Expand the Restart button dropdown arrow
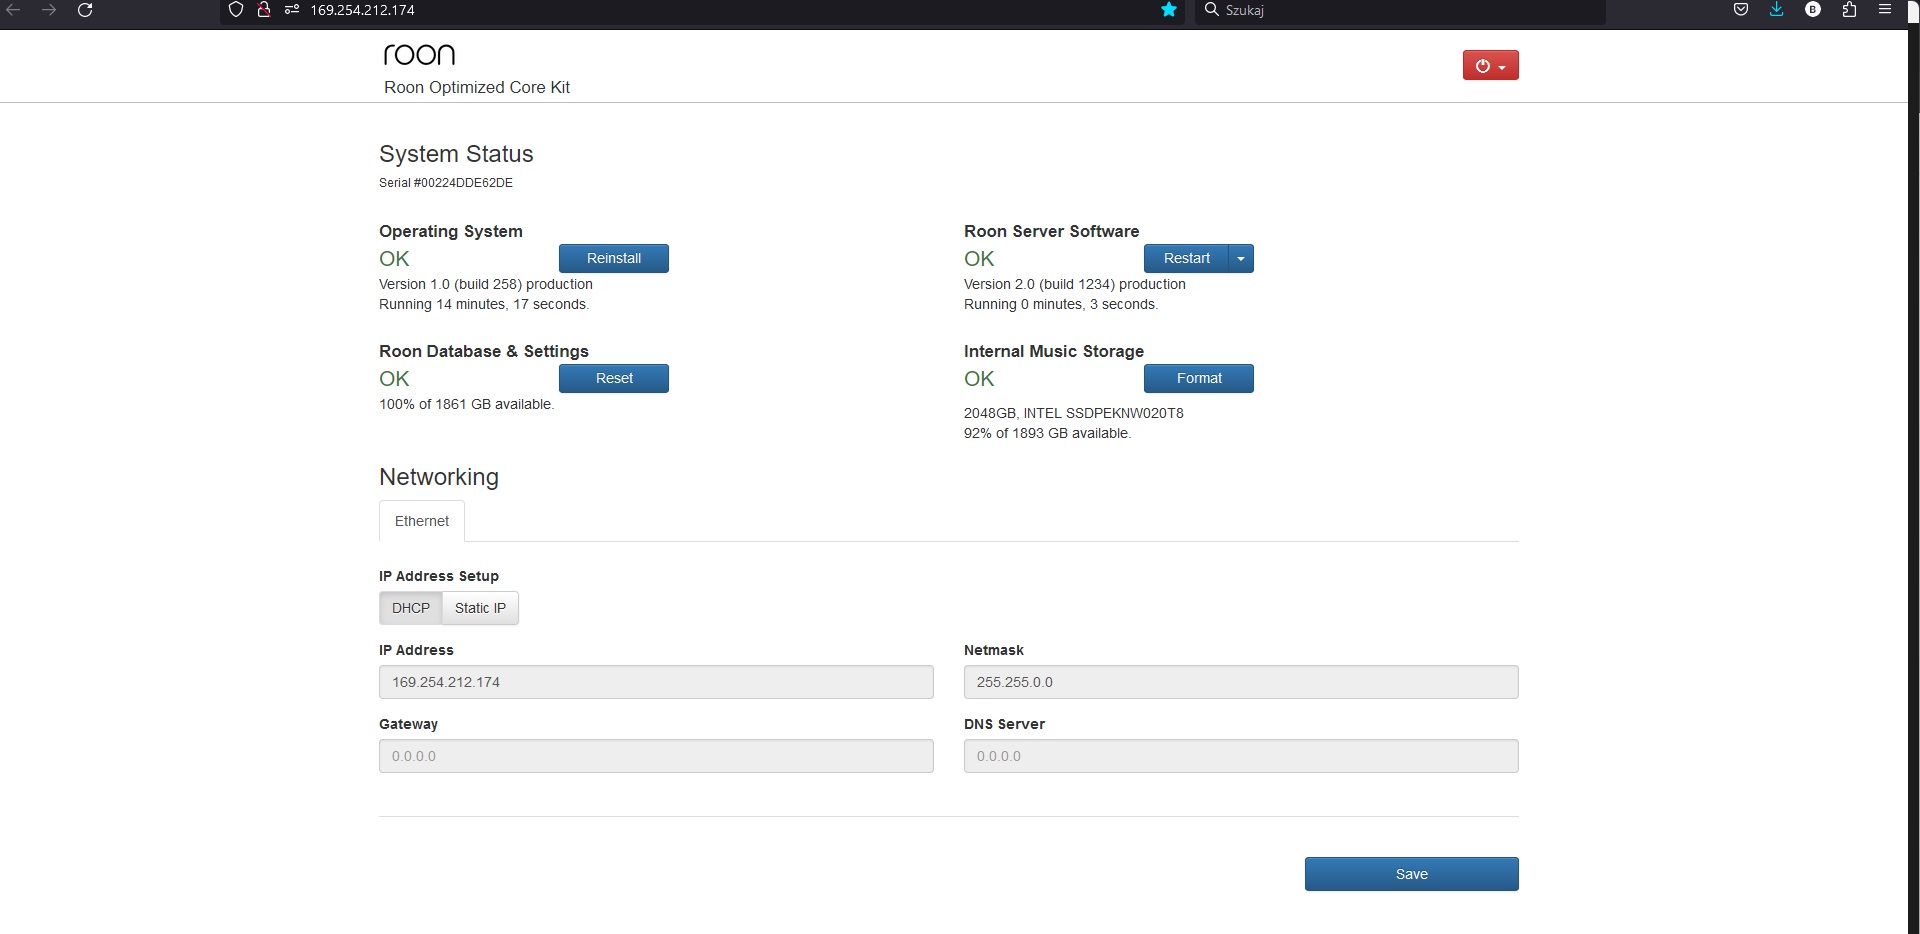 pos(1241,258)
